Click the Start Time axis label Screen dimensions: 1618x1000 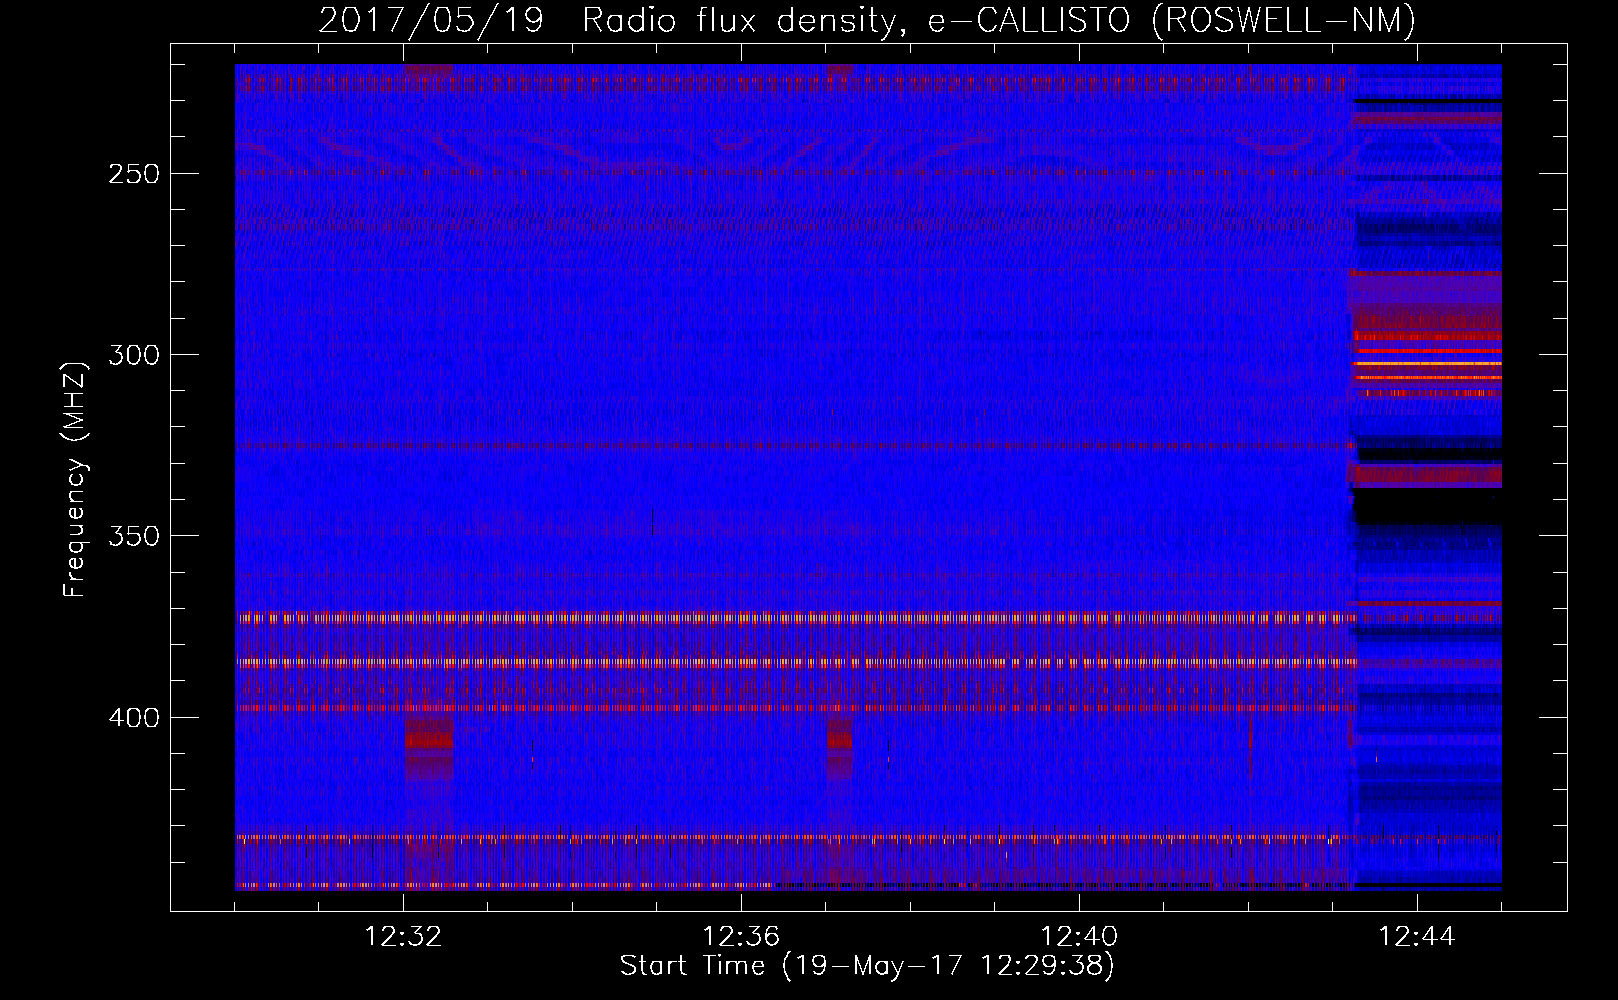(x=867, y=966)
